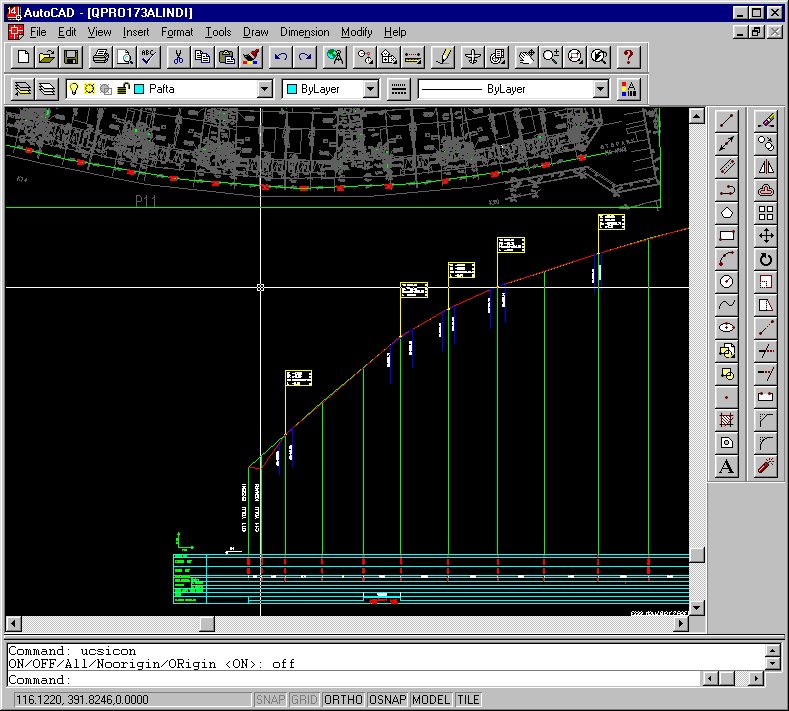Screen dimensions: 789x711
Task: Select the Rectangle draw tool
Action: (x=727, y=237)
